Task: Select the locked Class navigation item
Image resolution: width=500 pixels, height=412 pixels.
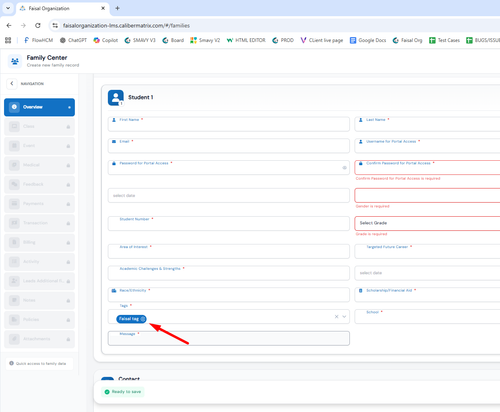Action: click(39, 126)
